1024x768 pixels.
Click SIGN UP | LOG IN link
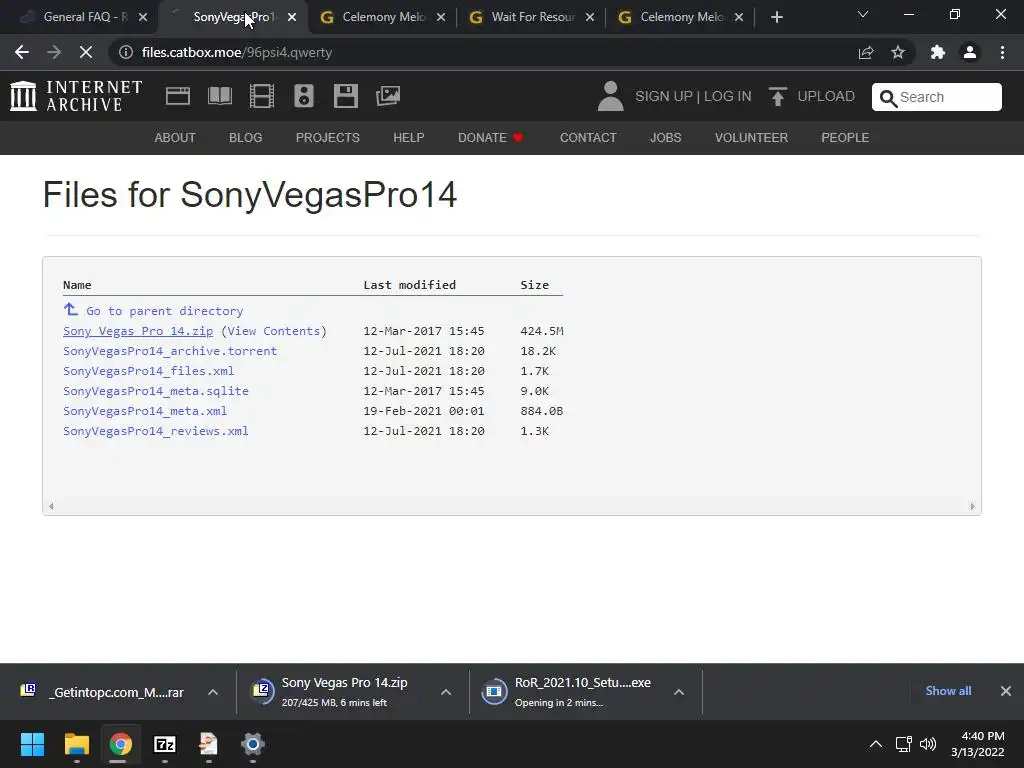[x=693, y=96]
